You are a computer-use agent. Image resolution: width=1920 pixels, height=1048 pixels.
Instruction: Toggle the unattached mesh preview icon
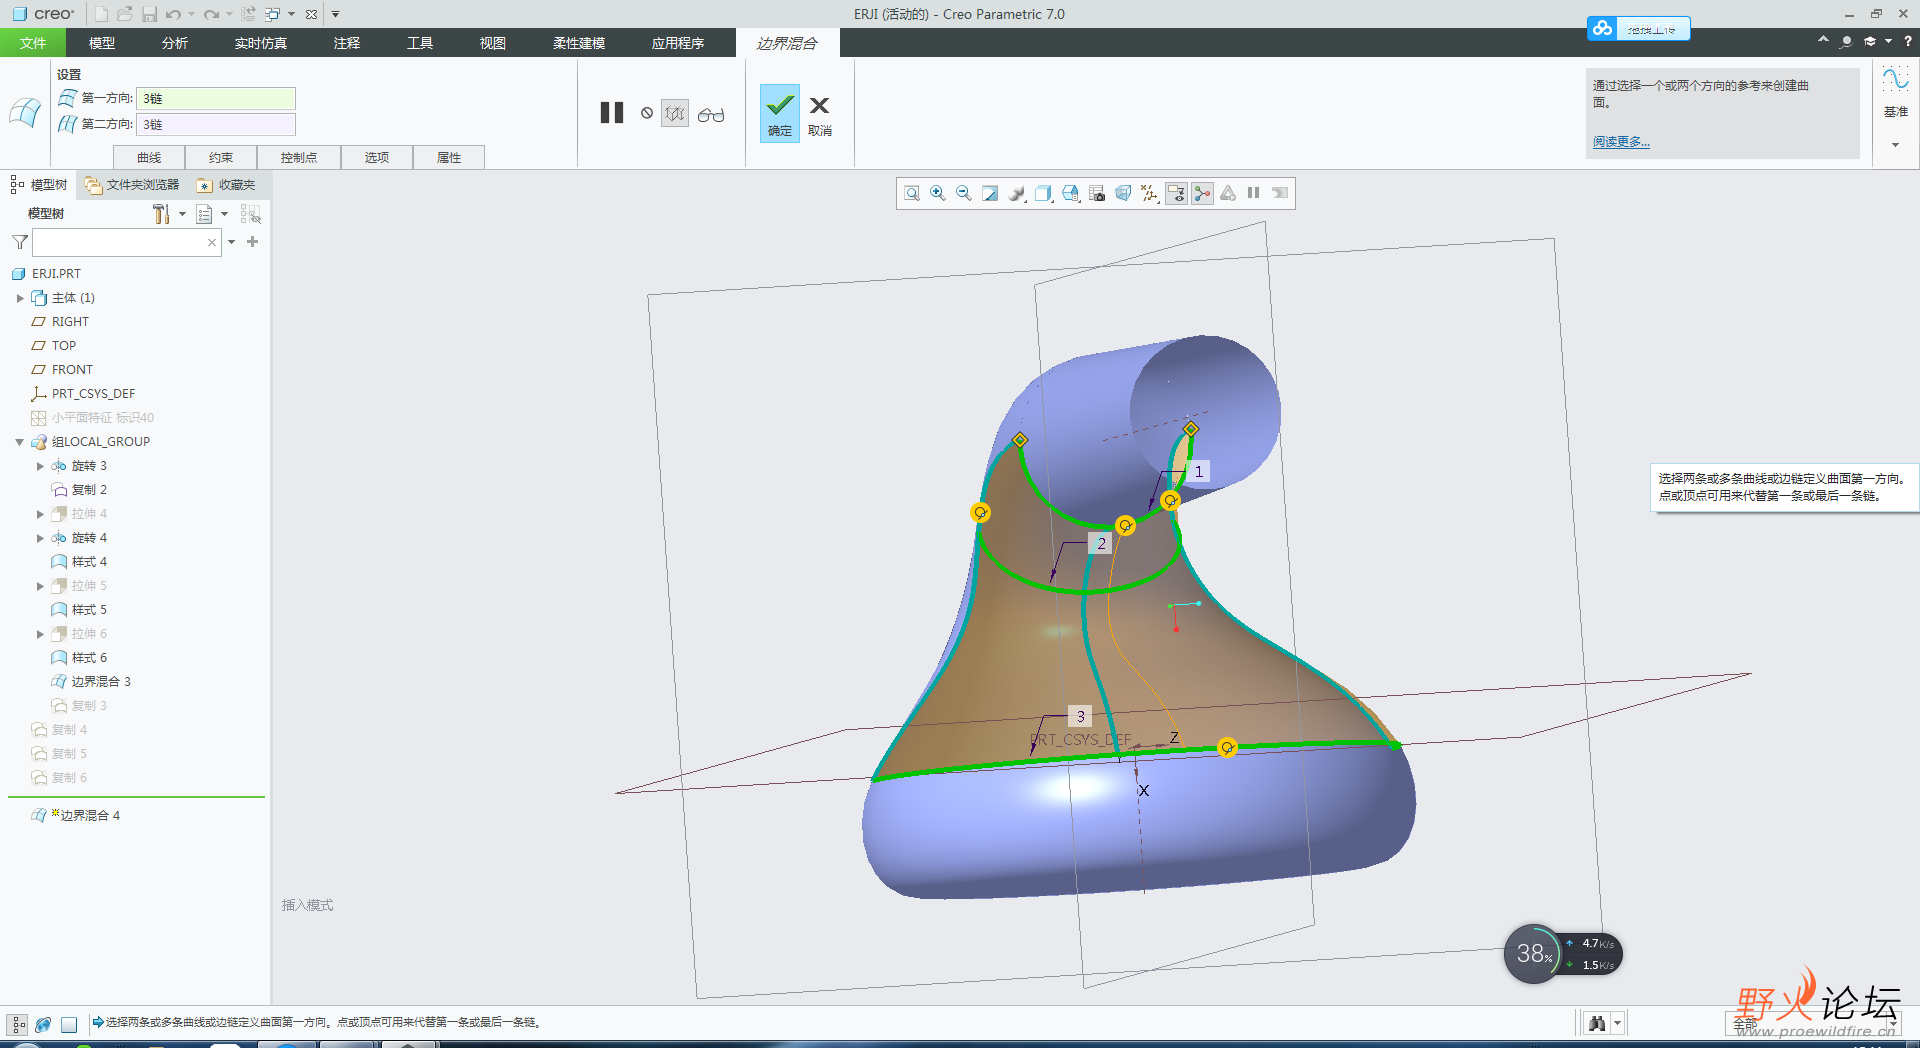click(x=675, y=113)
